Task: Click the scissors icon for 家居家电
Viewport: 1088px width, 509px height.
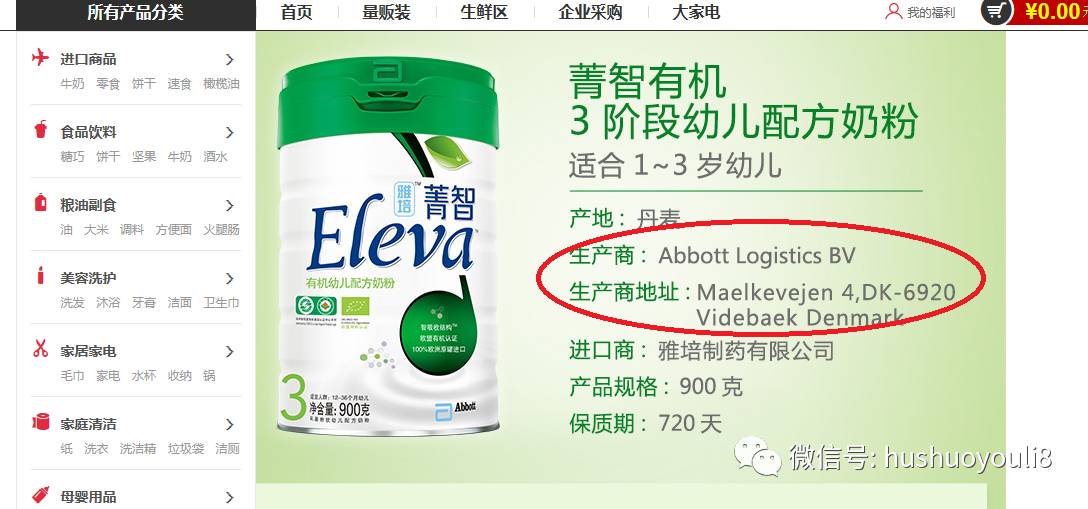Action: (x=40, y=348)
